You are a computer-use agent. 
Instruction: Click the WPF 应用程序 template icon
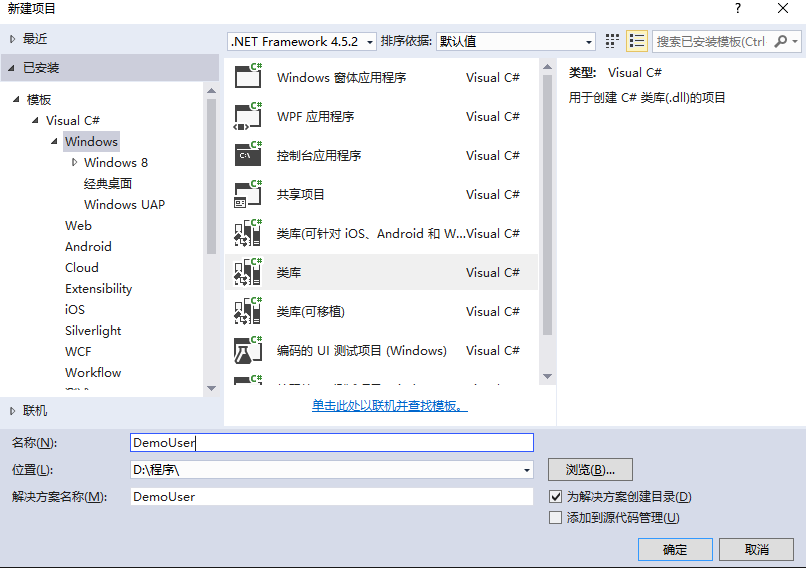[248, 115]
